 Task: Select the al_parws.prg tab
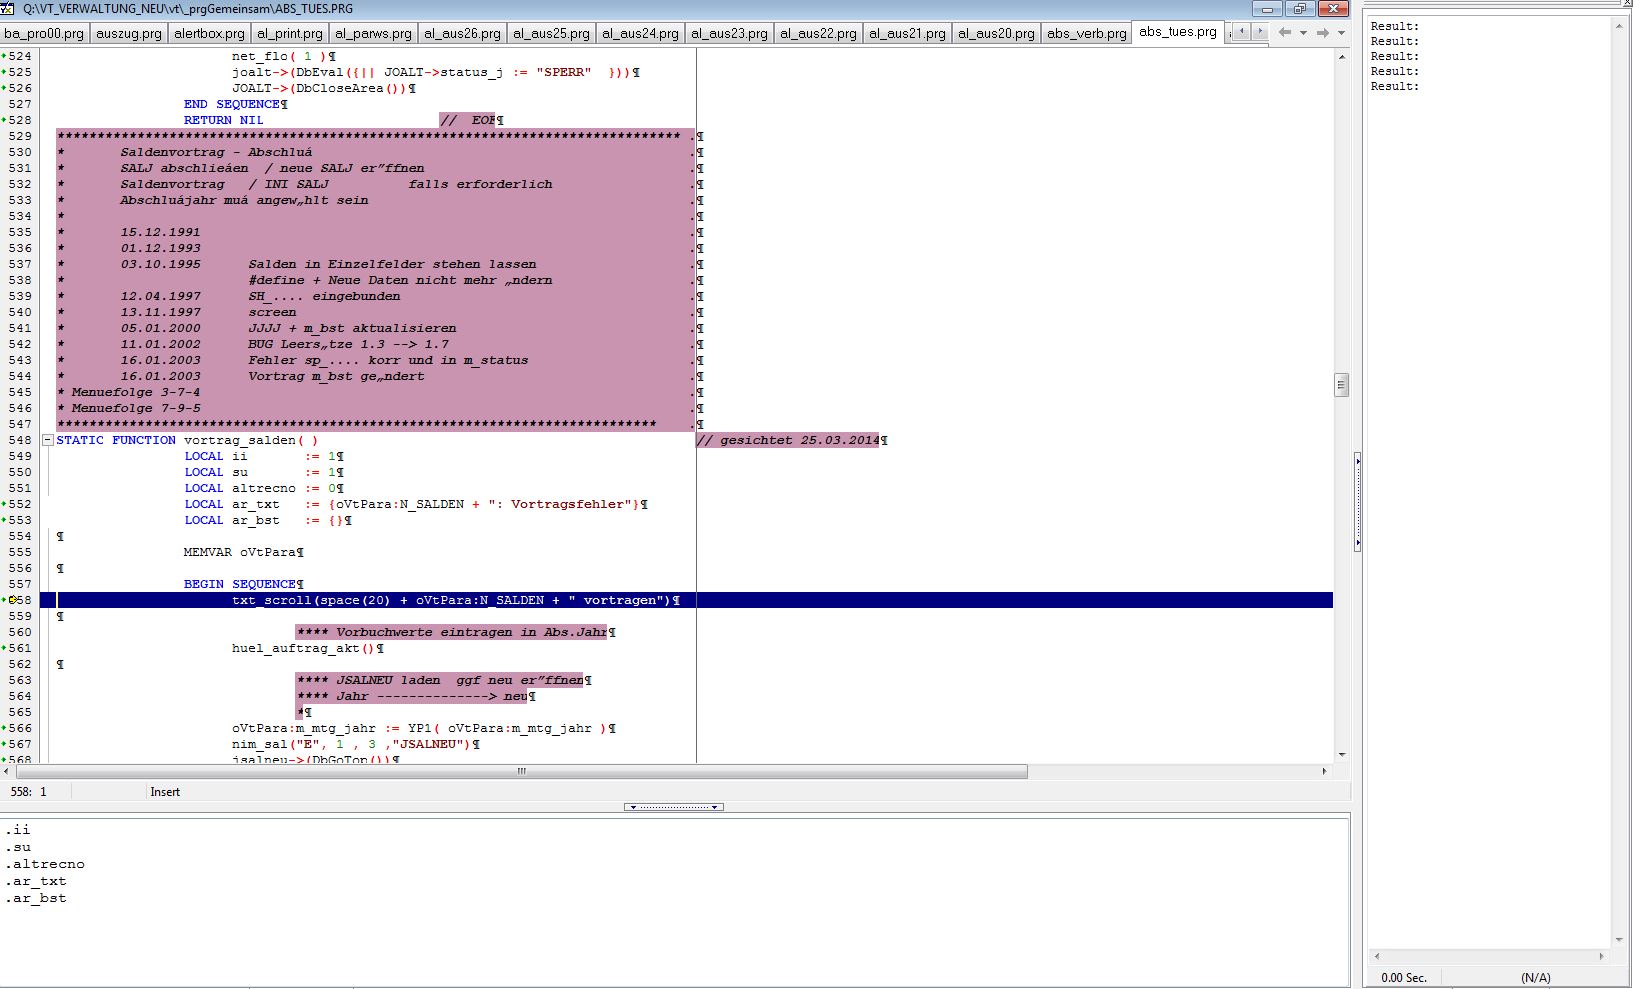point(373,33)
